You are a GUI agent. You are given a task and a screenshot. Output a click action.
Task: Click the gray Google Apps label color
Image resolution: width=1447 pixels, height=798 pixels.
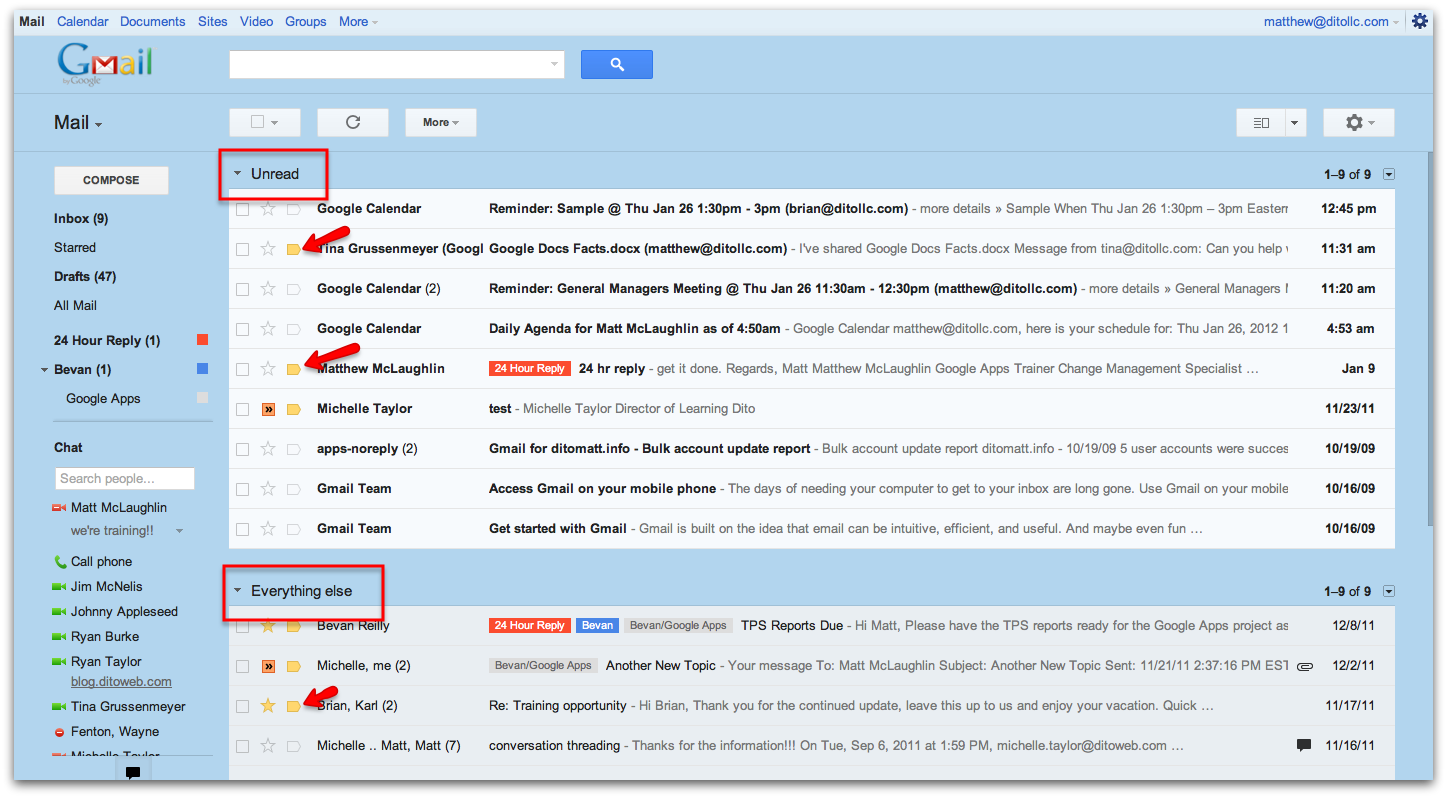pyautogui.click(x=203, y=398)
